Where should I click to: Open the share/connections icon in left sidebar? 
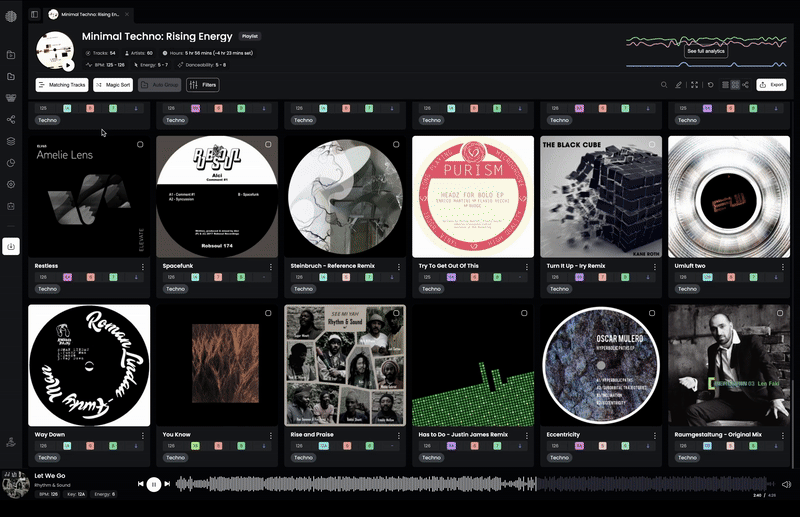[x=11, y=119]
